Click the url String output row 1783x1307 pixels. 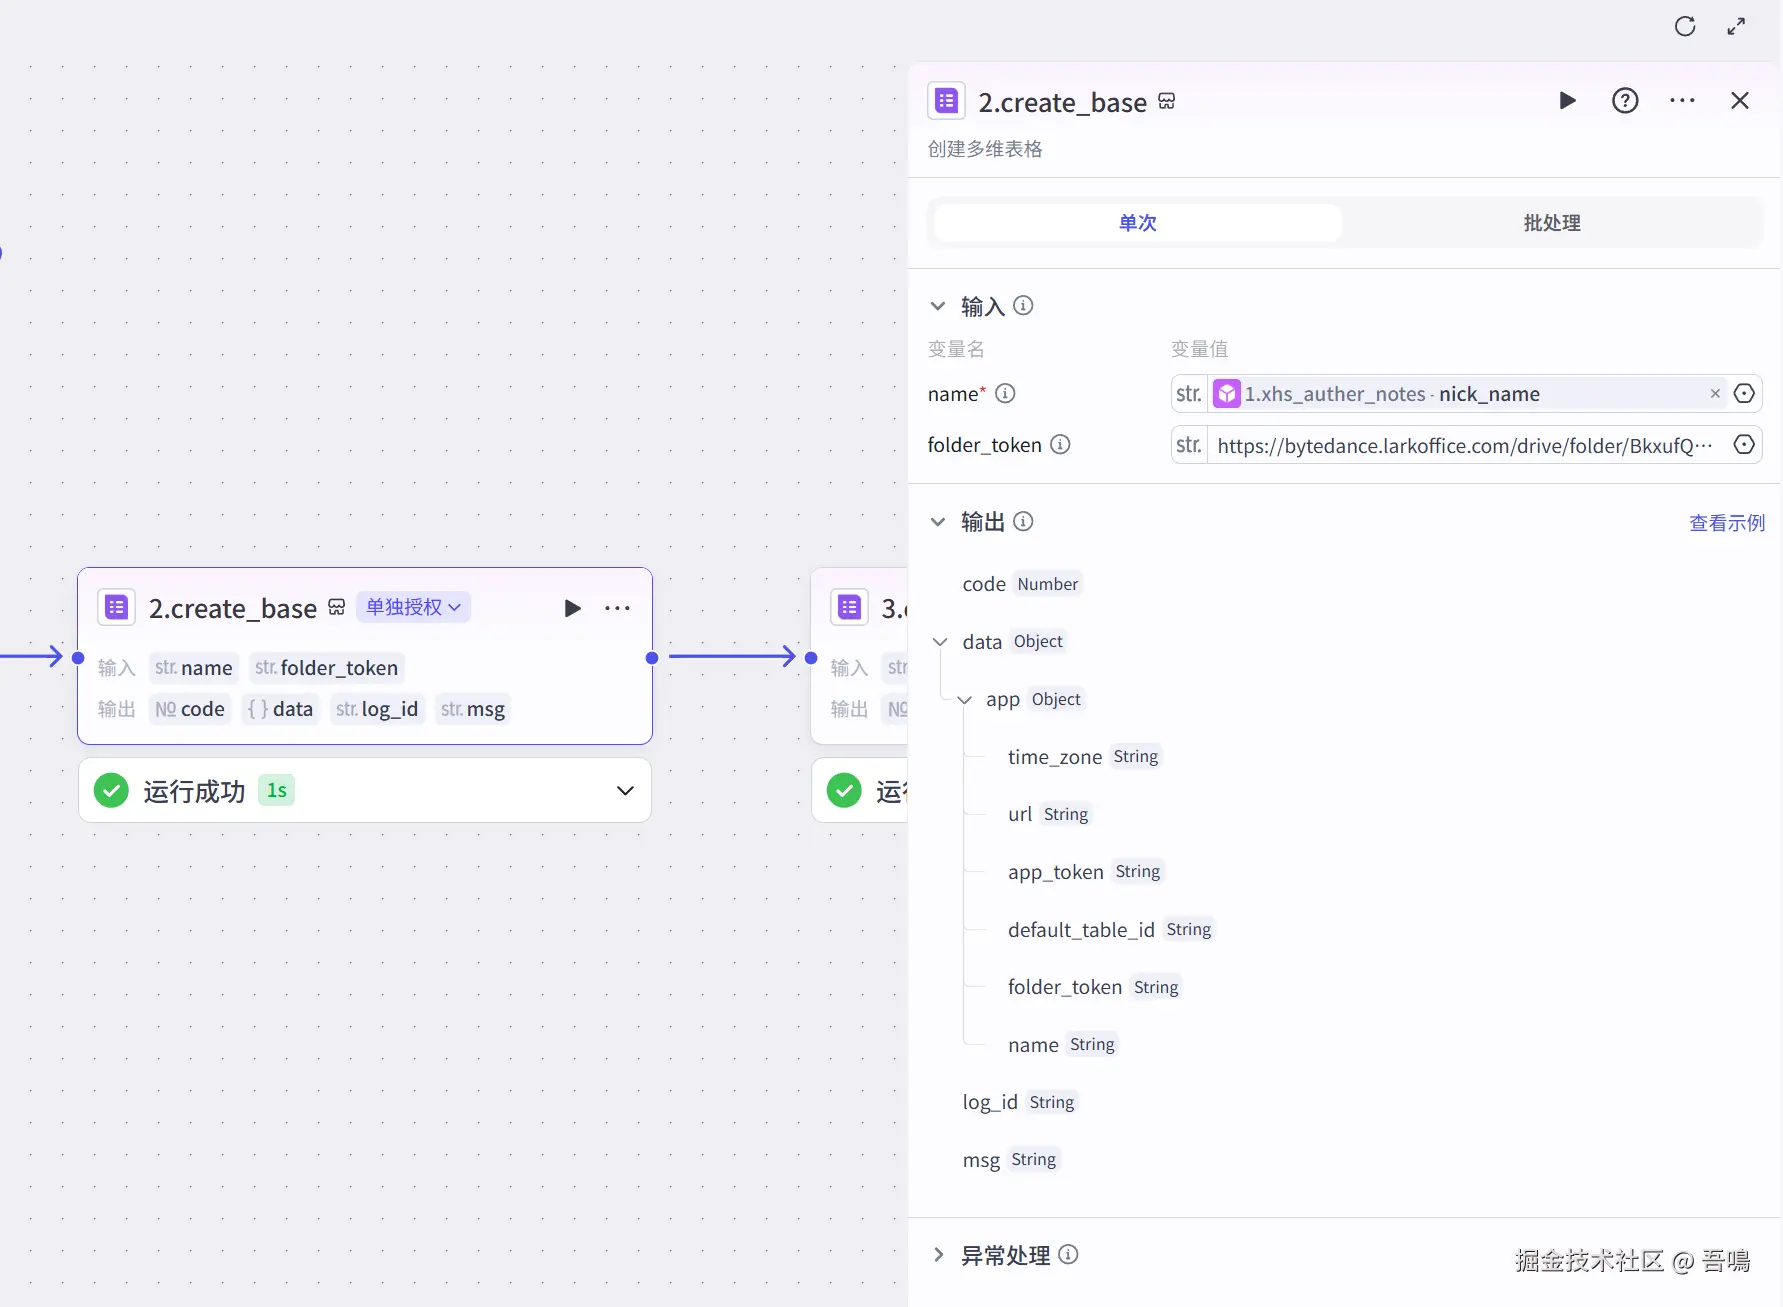pos(1049,814)
